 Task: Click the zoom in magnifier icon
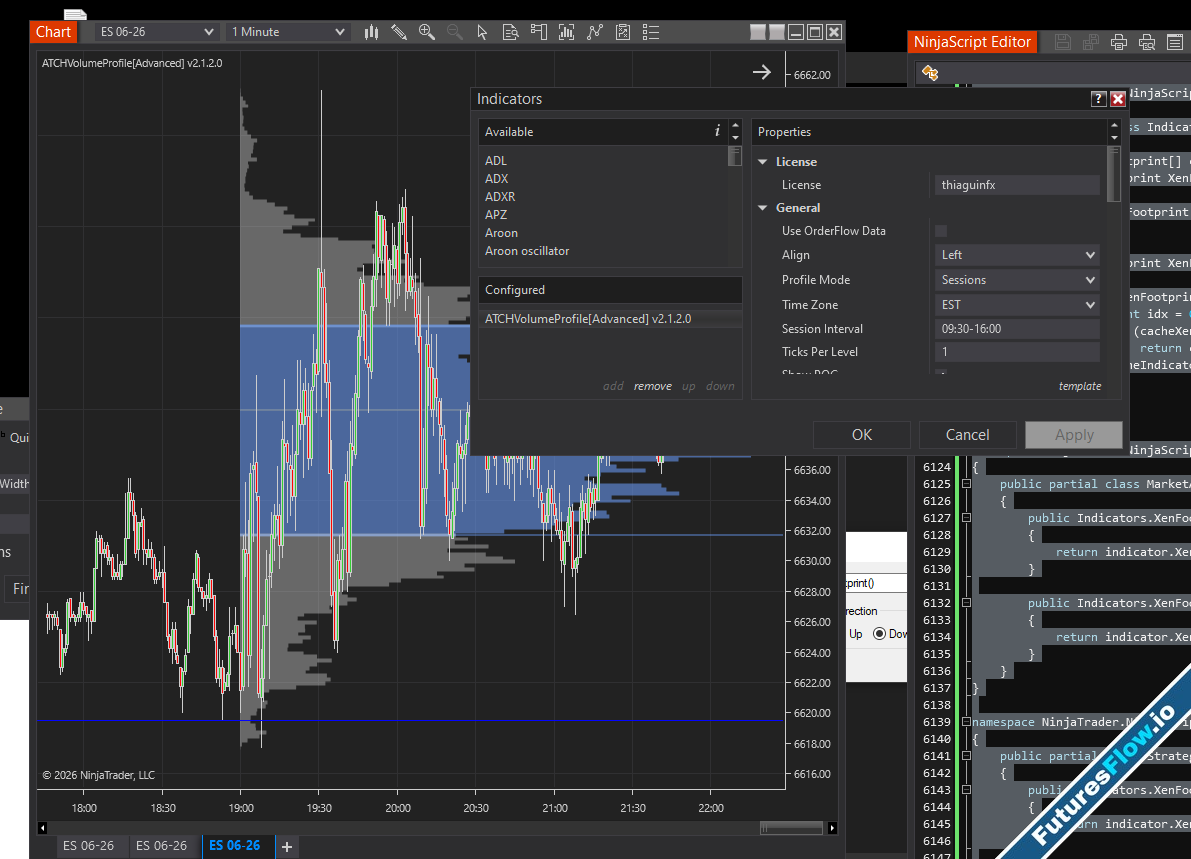point(427,32)
